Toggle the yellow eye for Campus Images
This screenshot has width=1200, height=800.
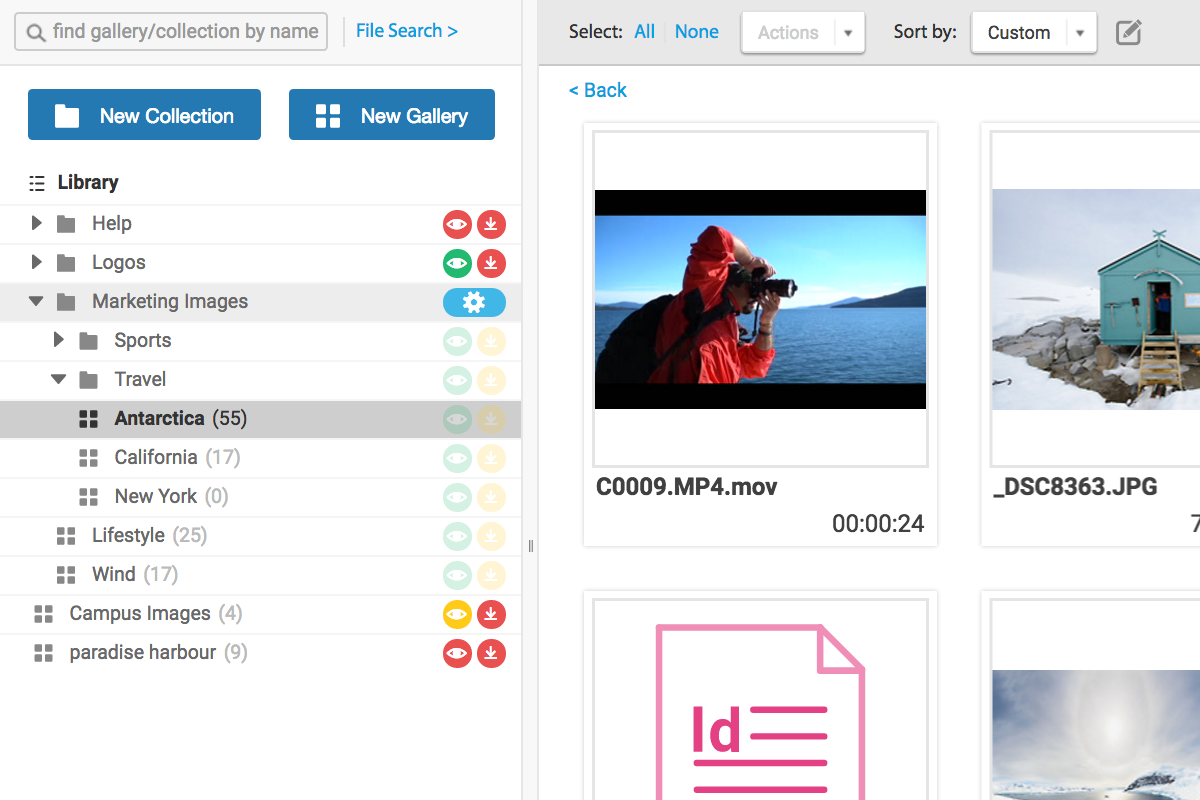pyautogui.click(x=457, y=614)
